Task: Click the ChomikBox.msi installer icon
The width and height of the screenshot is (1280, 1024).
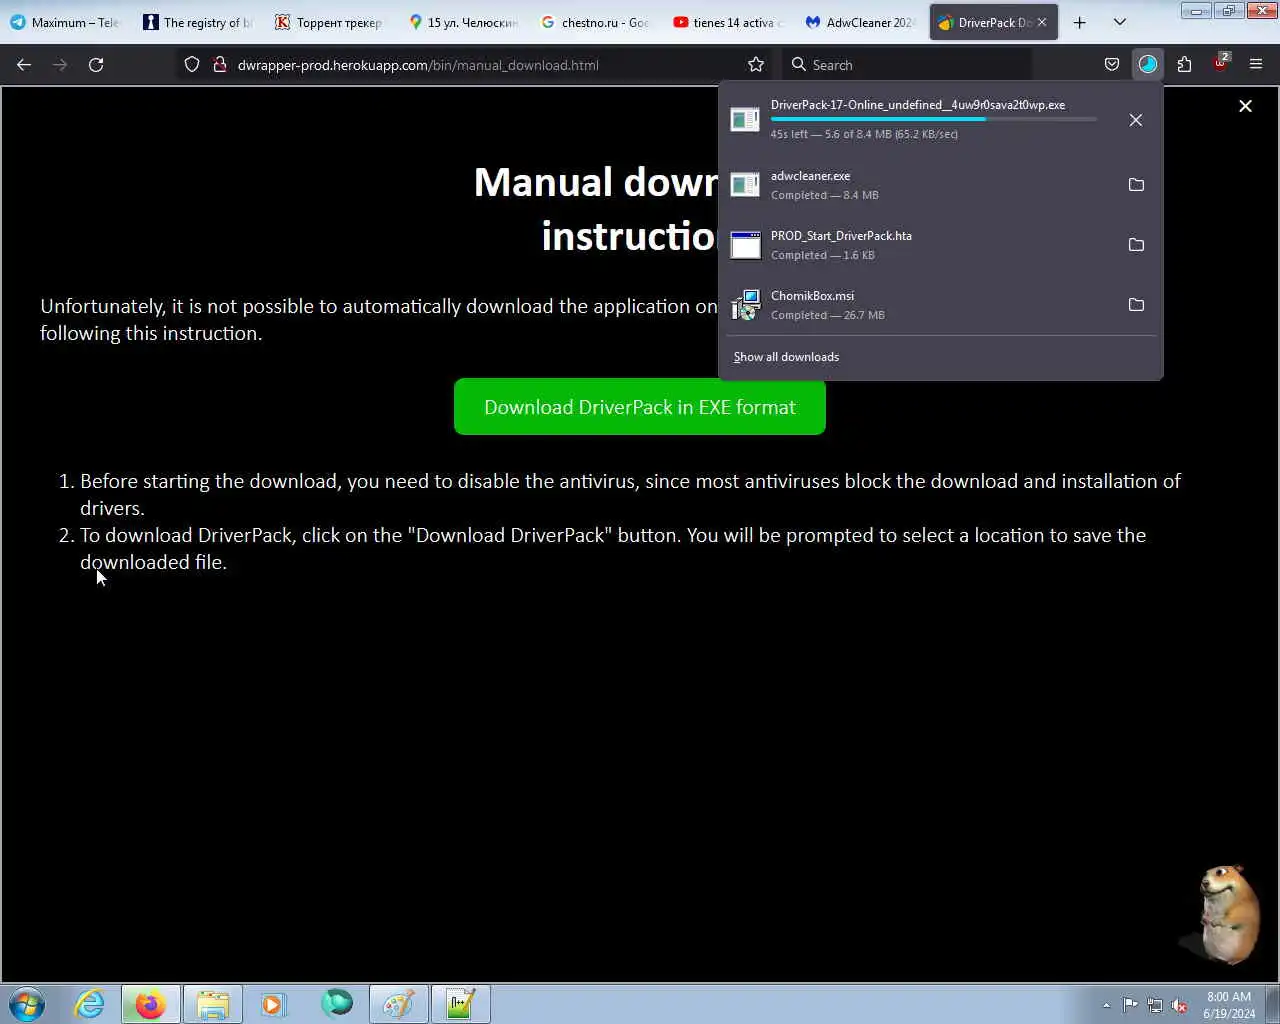Action: click(745, 305)
